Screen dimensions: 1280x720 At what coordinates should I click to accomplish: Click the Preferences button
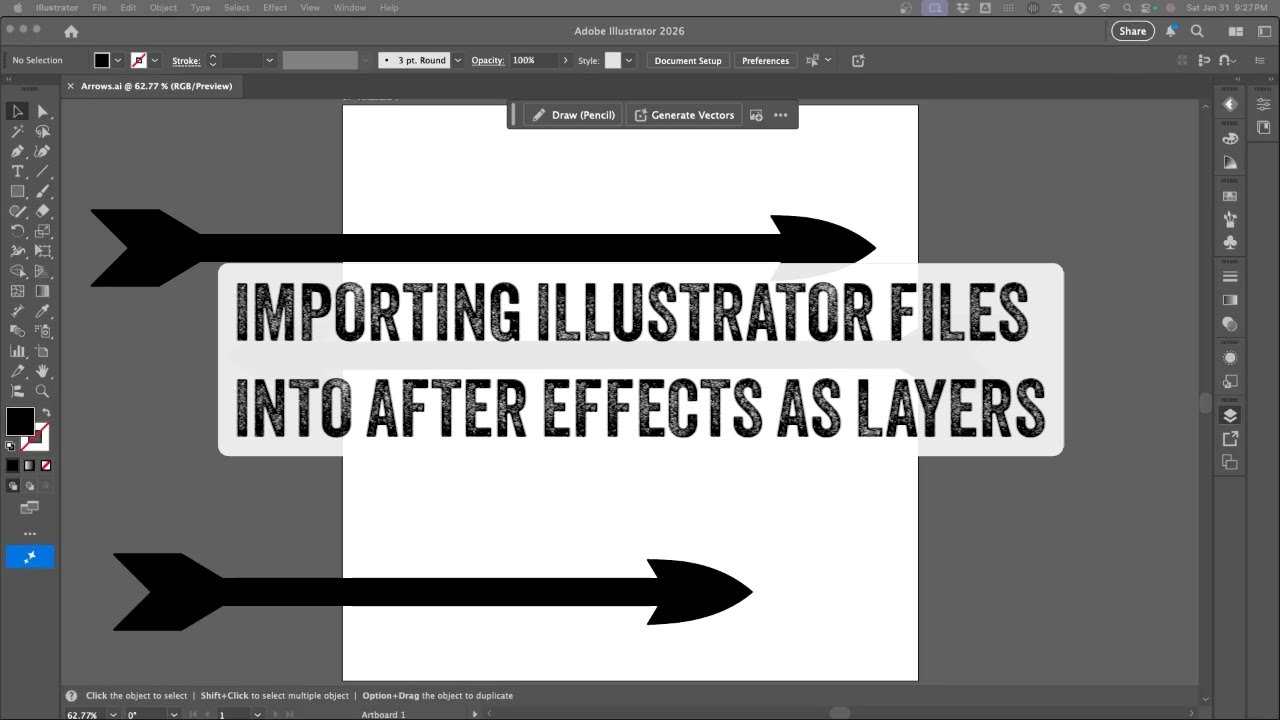click(x=765, y=60)
